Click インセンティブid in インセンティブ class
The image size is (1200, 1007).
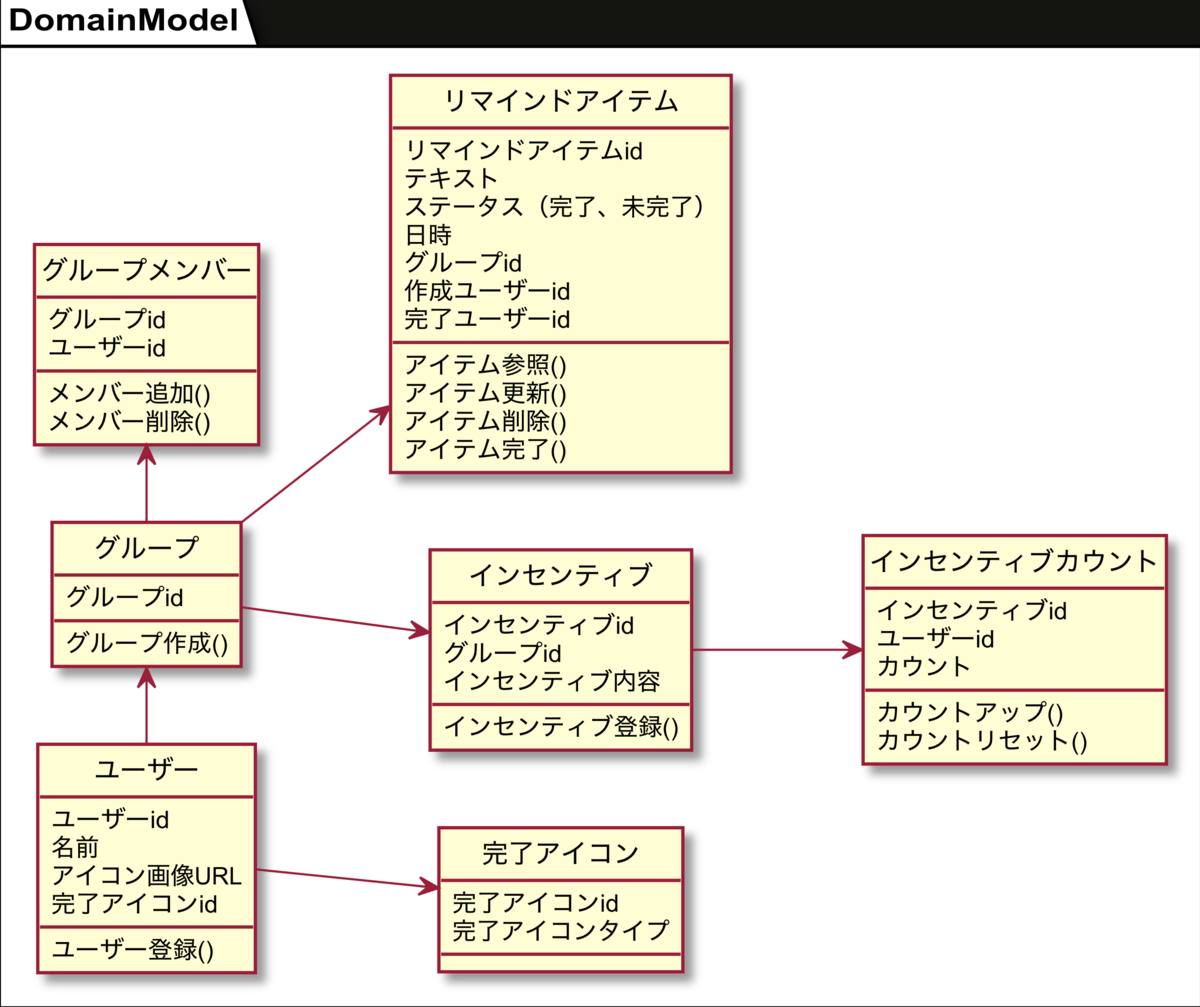click(x=539, y=625)
